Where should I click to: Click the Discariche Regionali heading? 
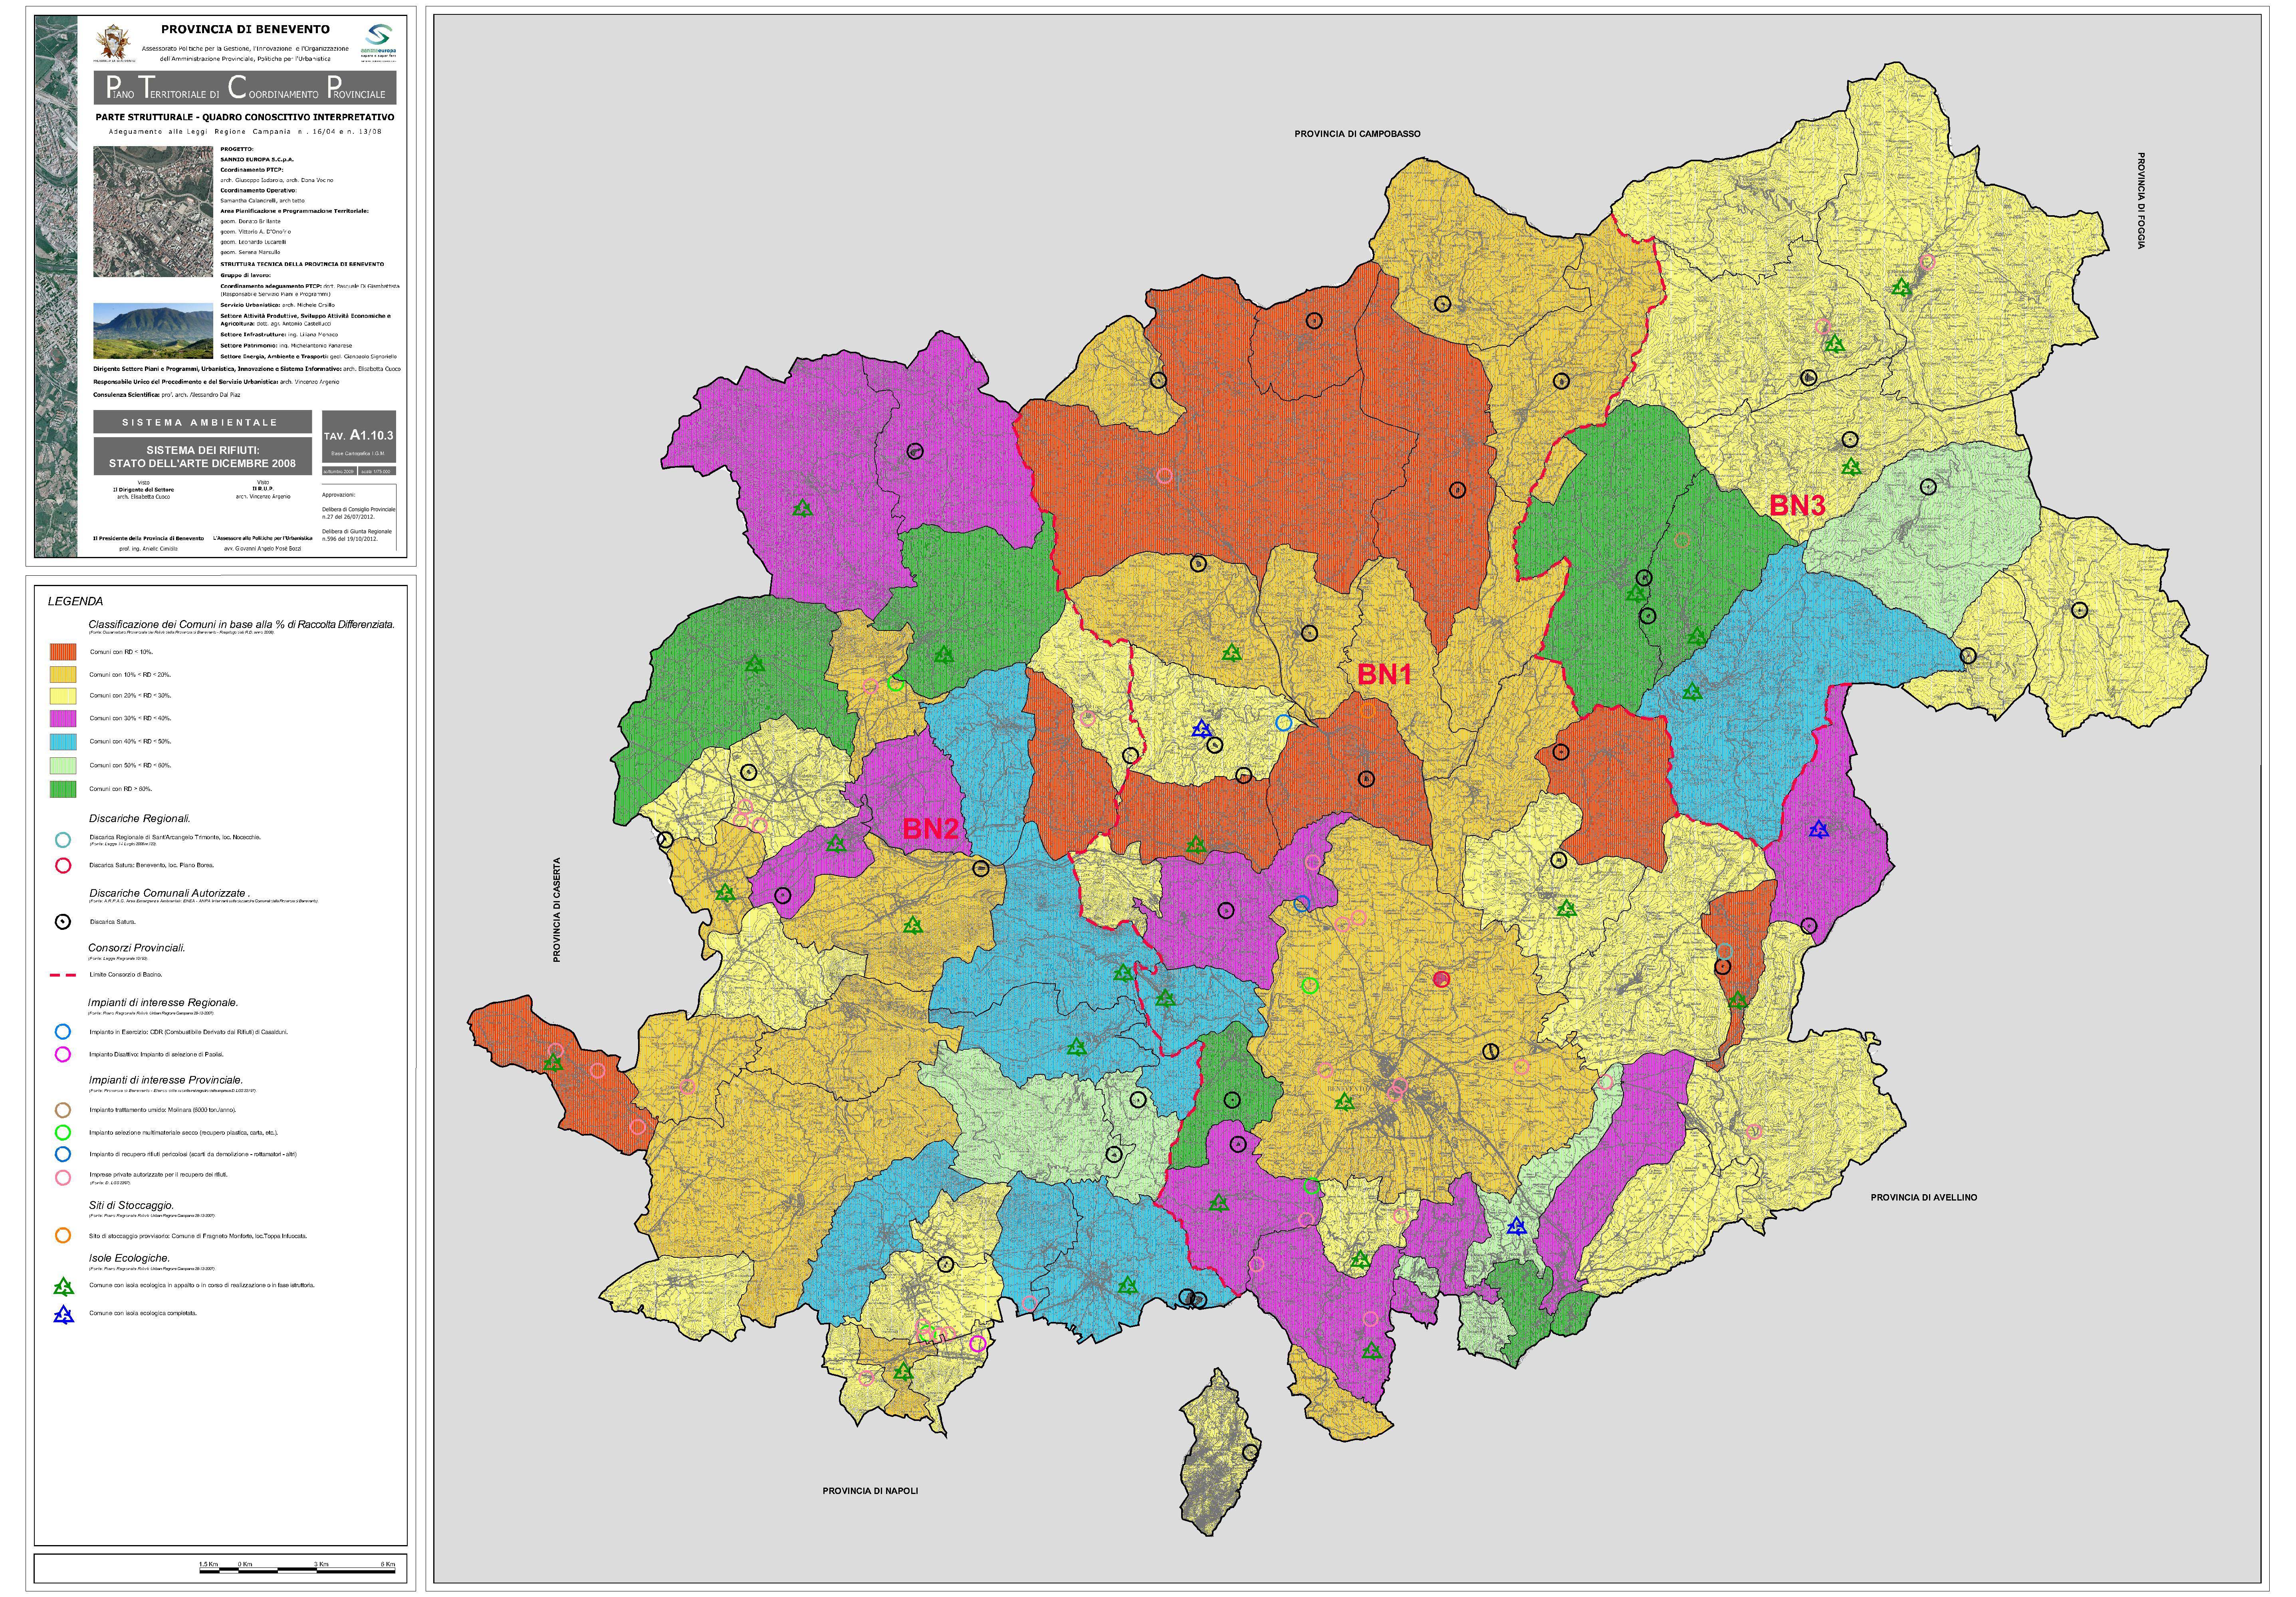point(139,818)
